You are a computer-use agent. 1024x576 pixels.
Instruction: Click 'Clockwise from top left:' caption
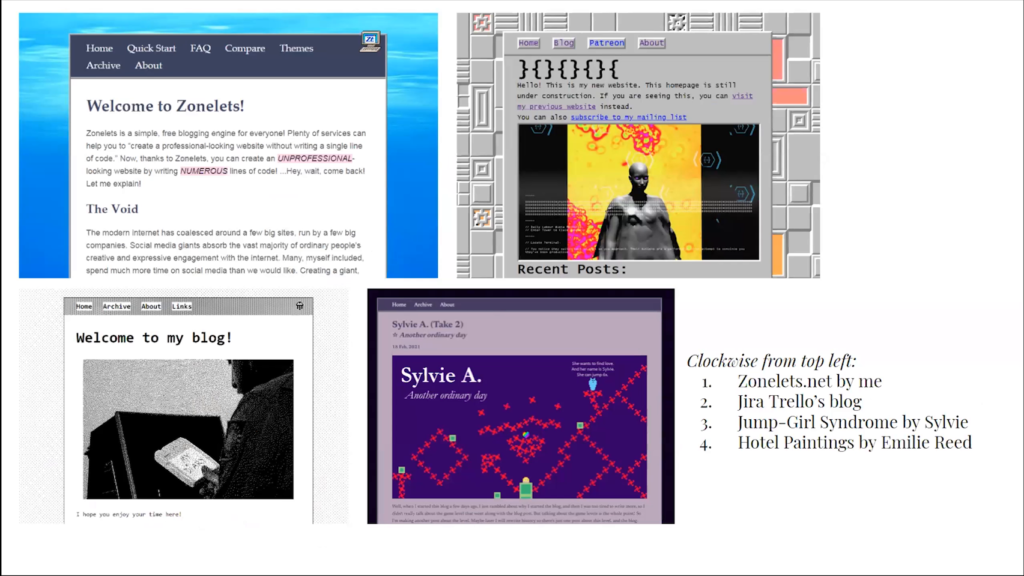click(771, 360)
